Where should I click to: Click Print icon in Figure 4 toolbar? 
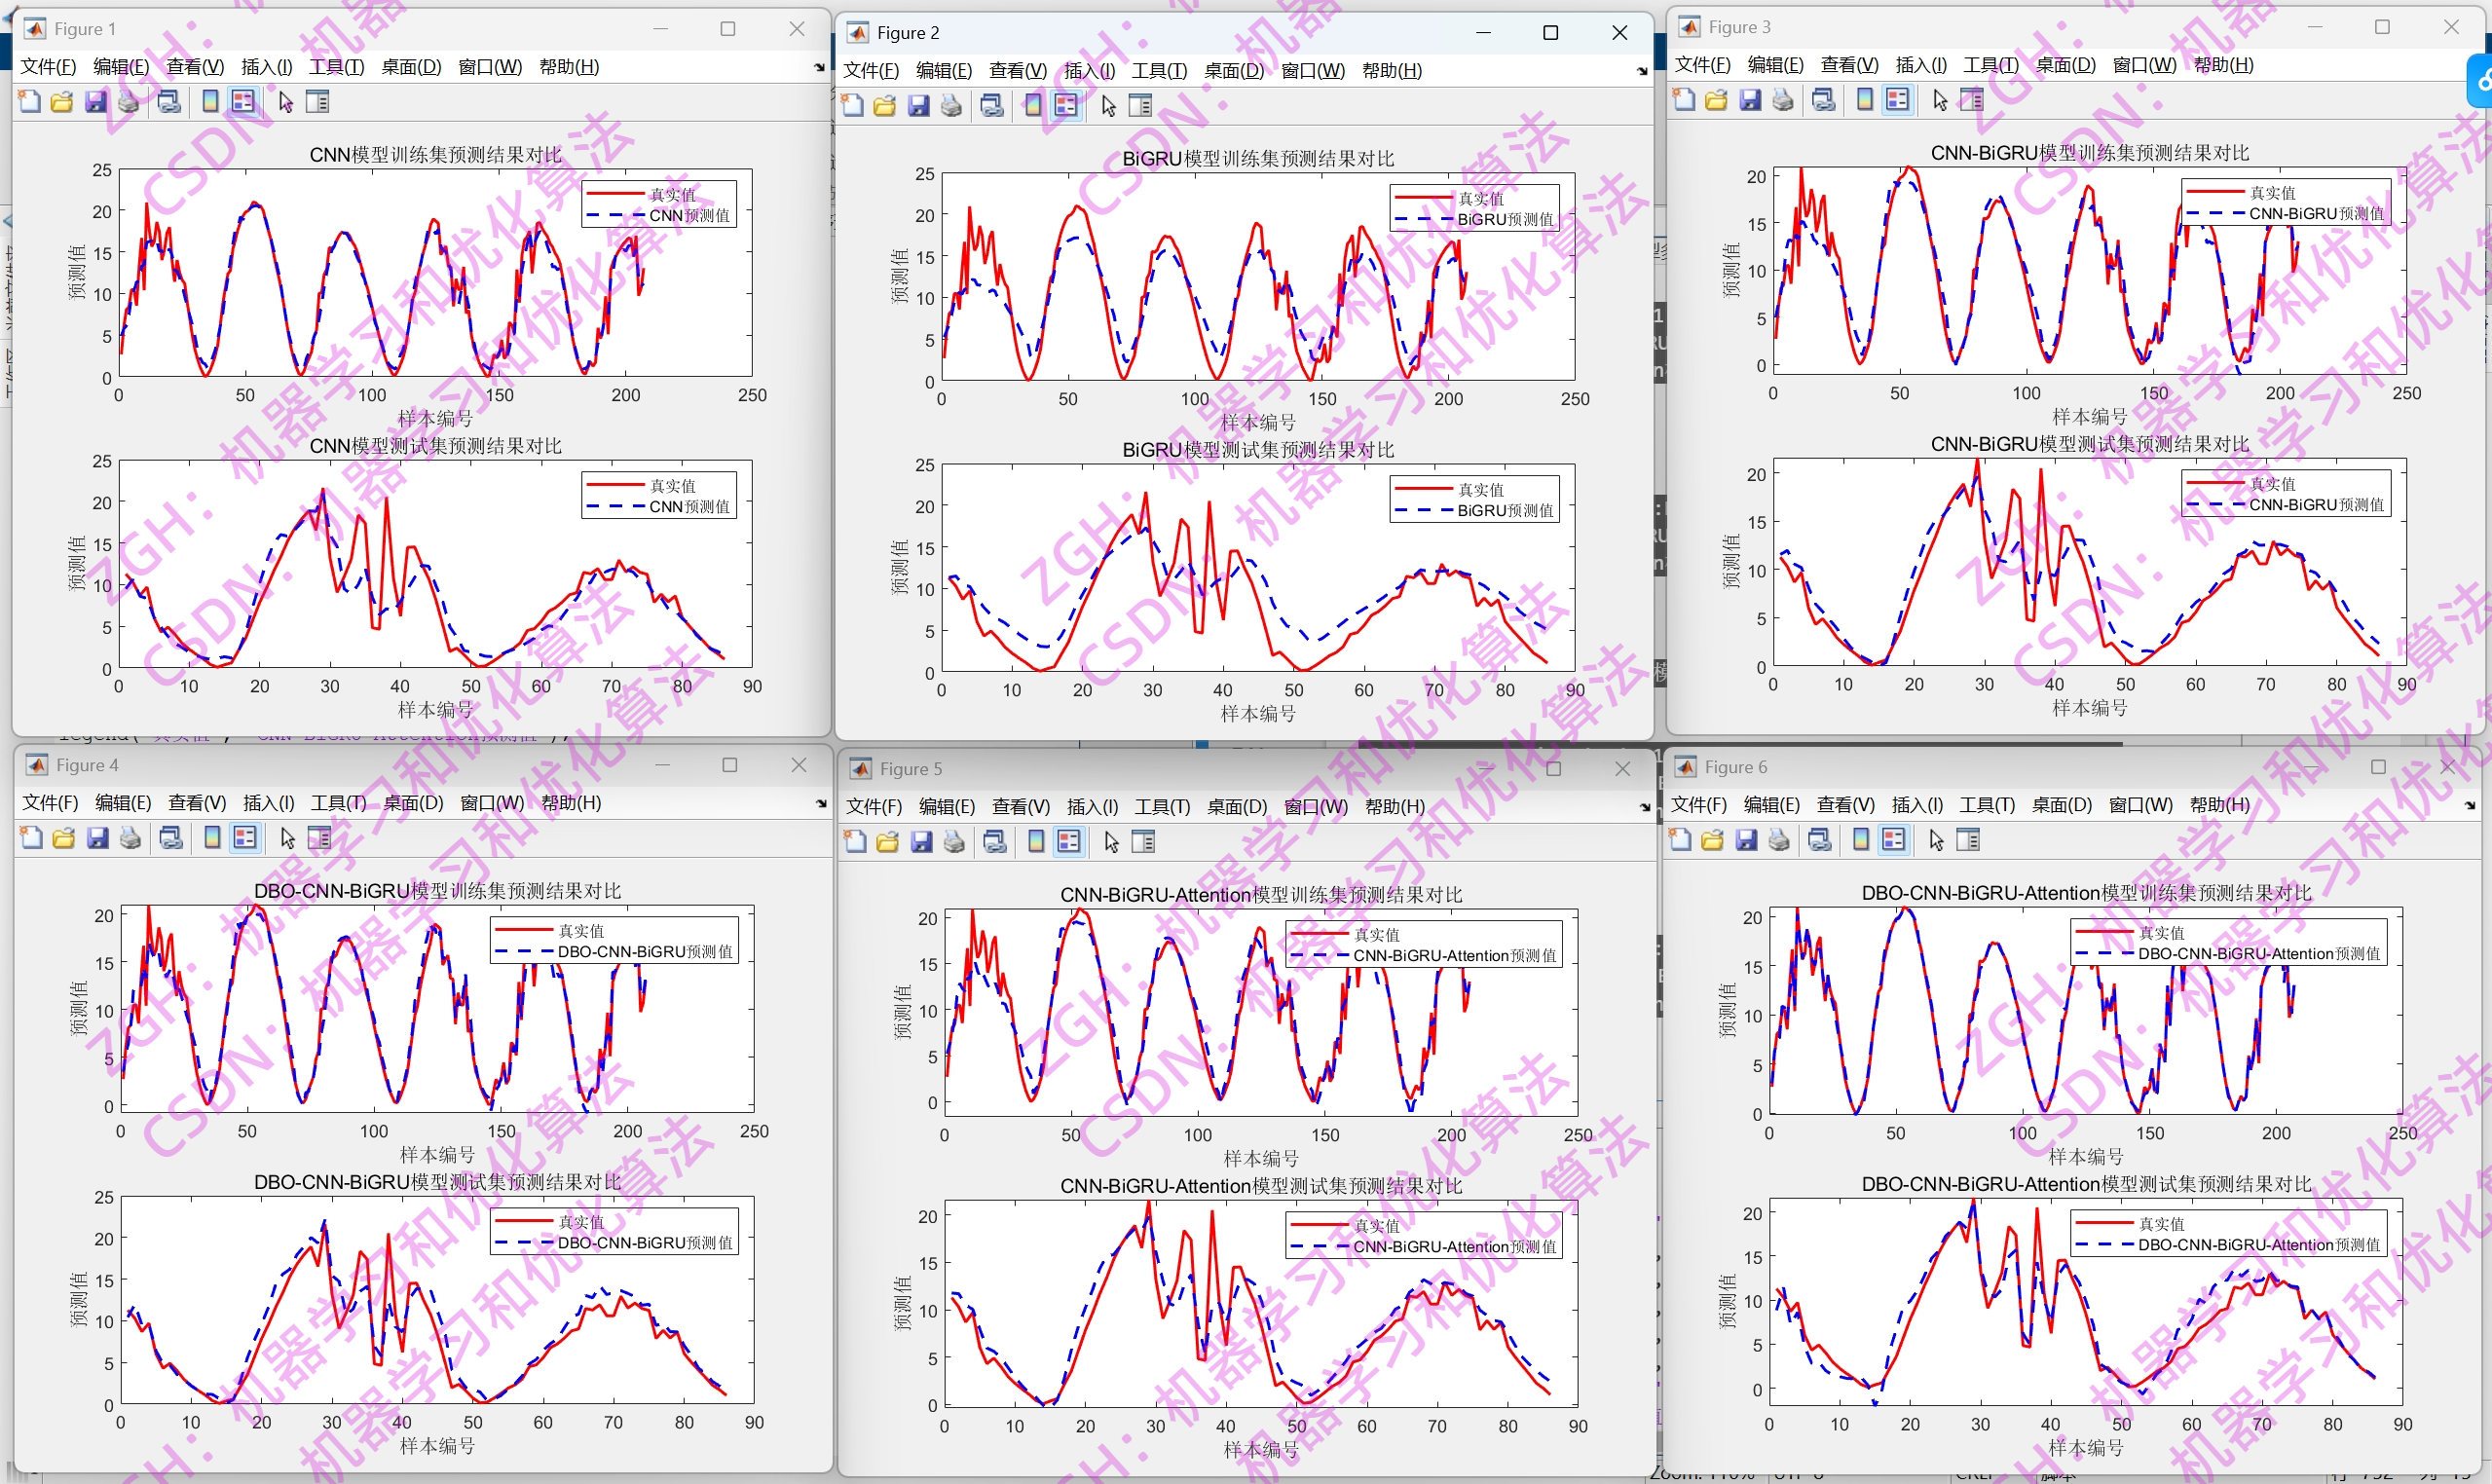point(130,838)
